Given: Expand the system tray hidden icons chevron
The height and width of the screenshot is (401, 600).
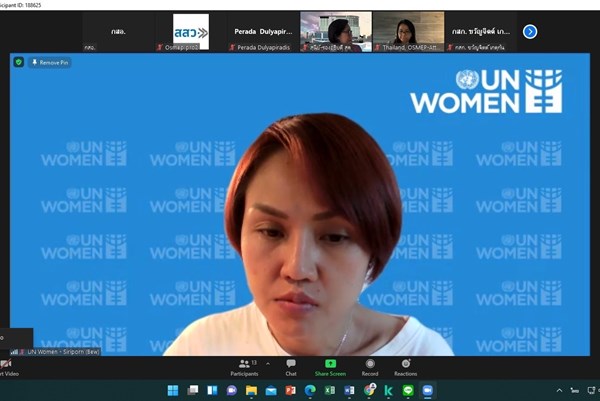Looking at the screenshot, I should (559, 390).
